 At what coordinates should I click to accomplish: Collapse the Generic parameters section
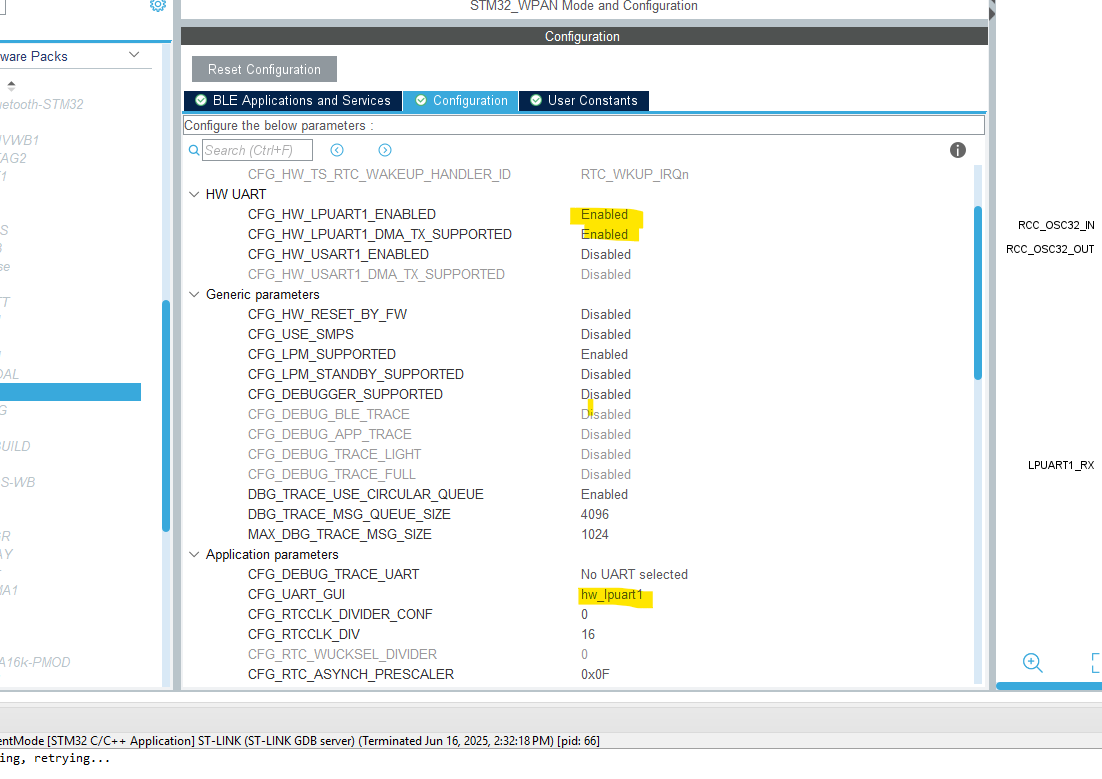(194, 294)
